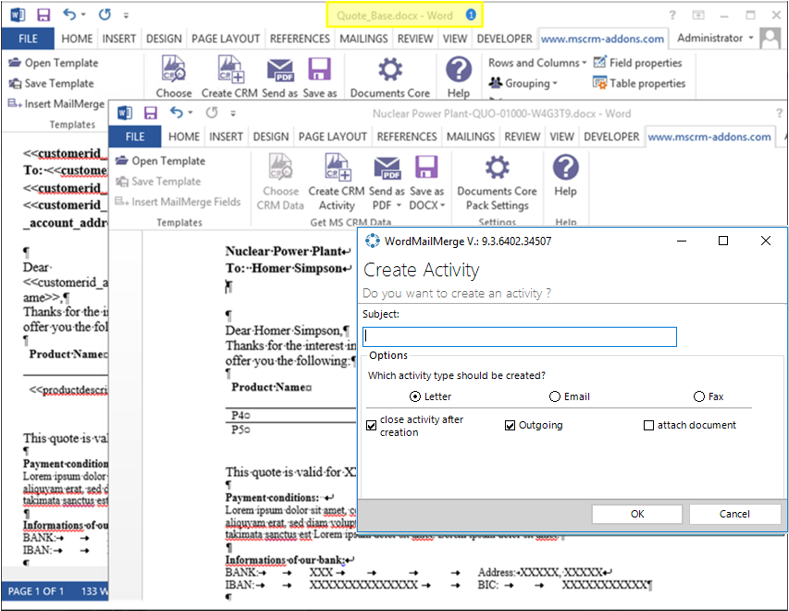This screenshot has height=611, width=789.
Task: Click Cancel in Create Activity dialog
Action: (734, 514)
